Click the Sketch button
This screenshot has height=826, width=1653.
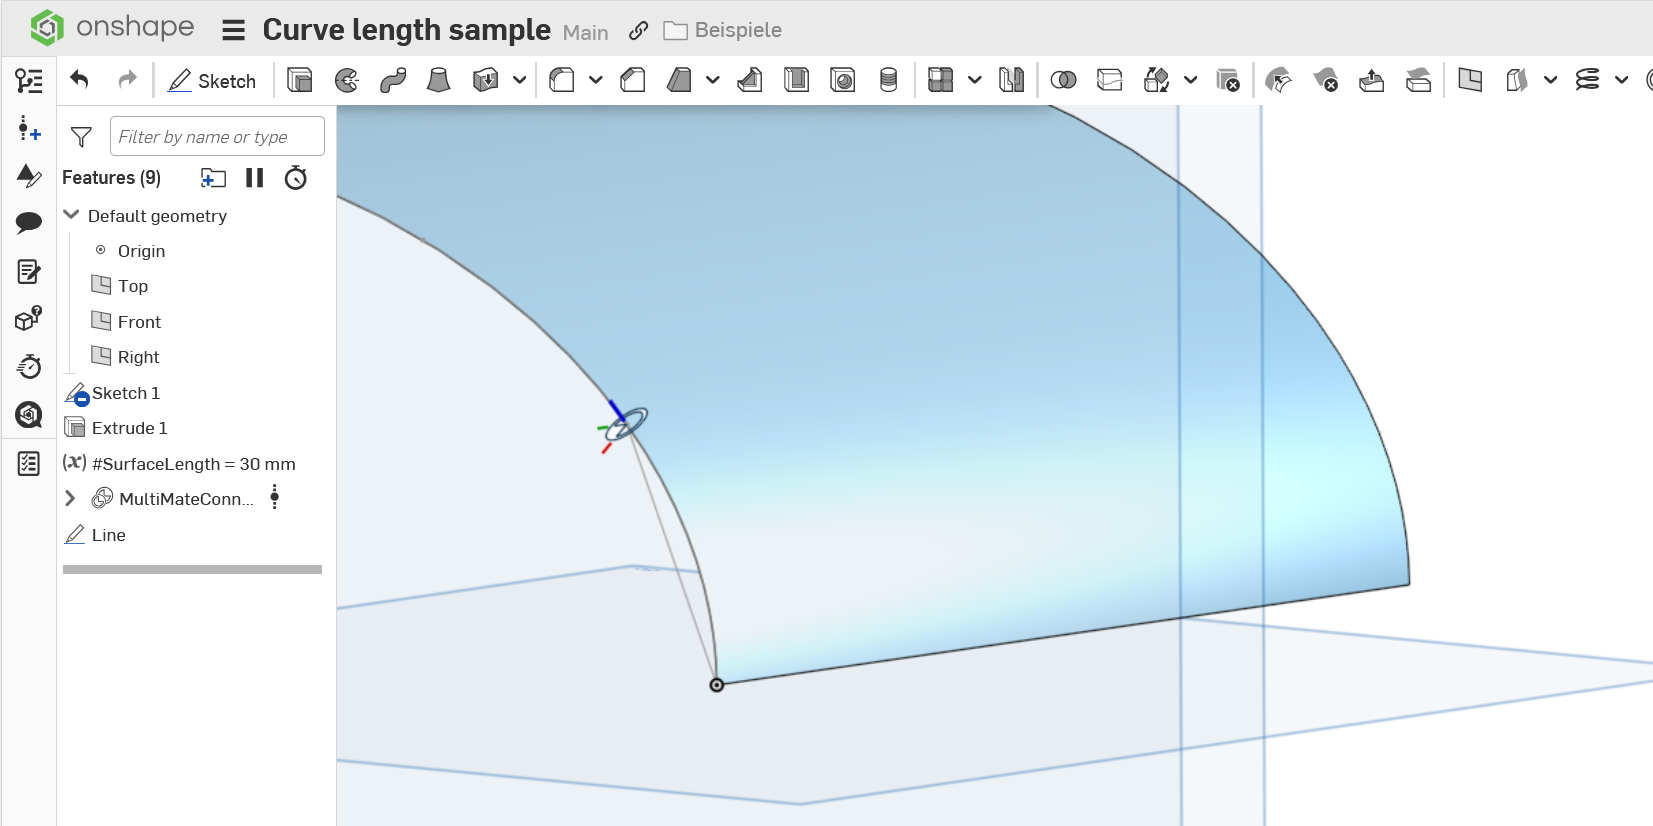(212, 81)
